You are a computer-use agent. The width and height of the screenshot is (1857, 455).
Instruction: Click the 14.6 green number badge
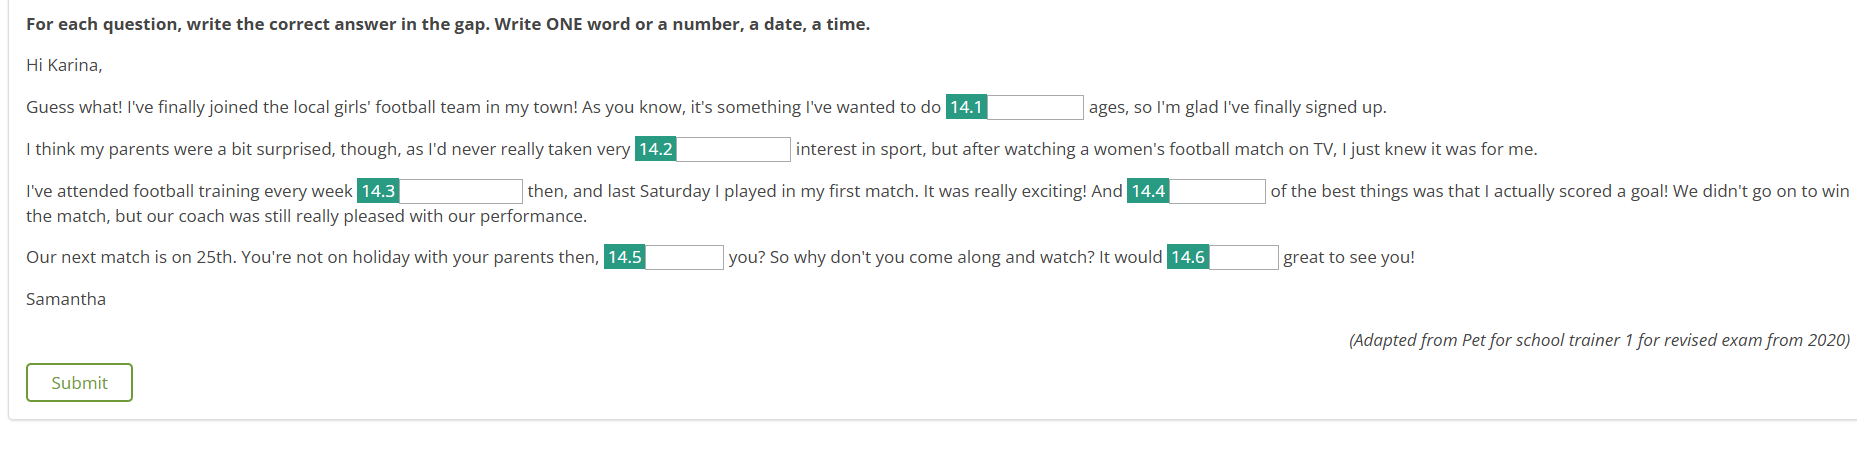(1188, 257)
